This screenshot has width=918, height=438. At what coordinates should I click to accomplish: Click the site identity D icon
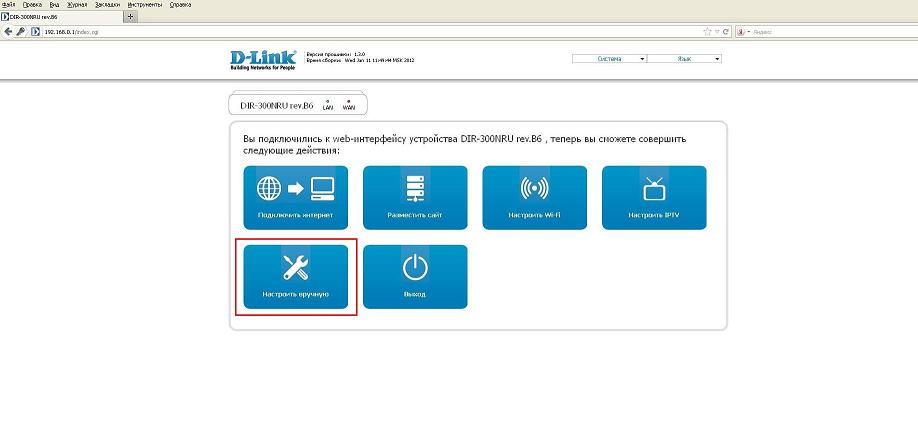[x=35, y=32]
